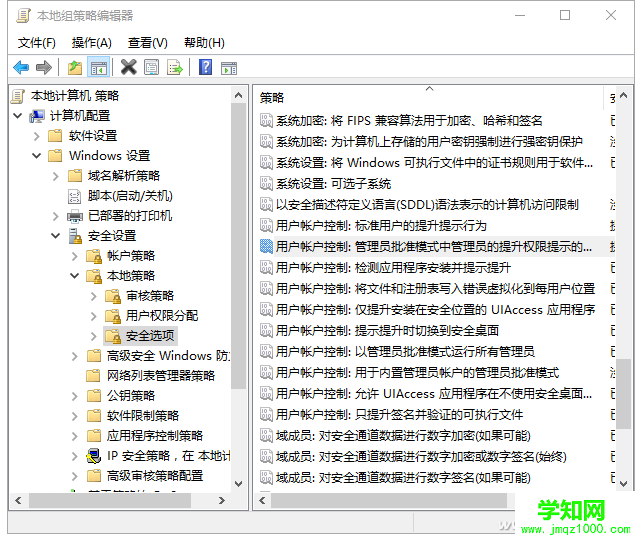The height and width of the screenshot is (541, 642).
Task: Click the IP 安全策略 shield icon
Action: point(94,456)
